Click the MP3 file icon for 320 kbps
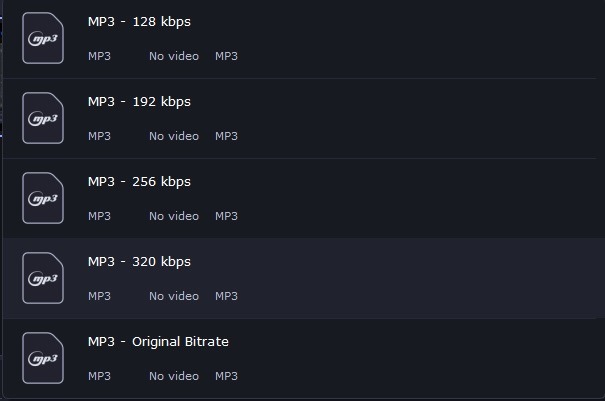 click(x=43, y=278)
